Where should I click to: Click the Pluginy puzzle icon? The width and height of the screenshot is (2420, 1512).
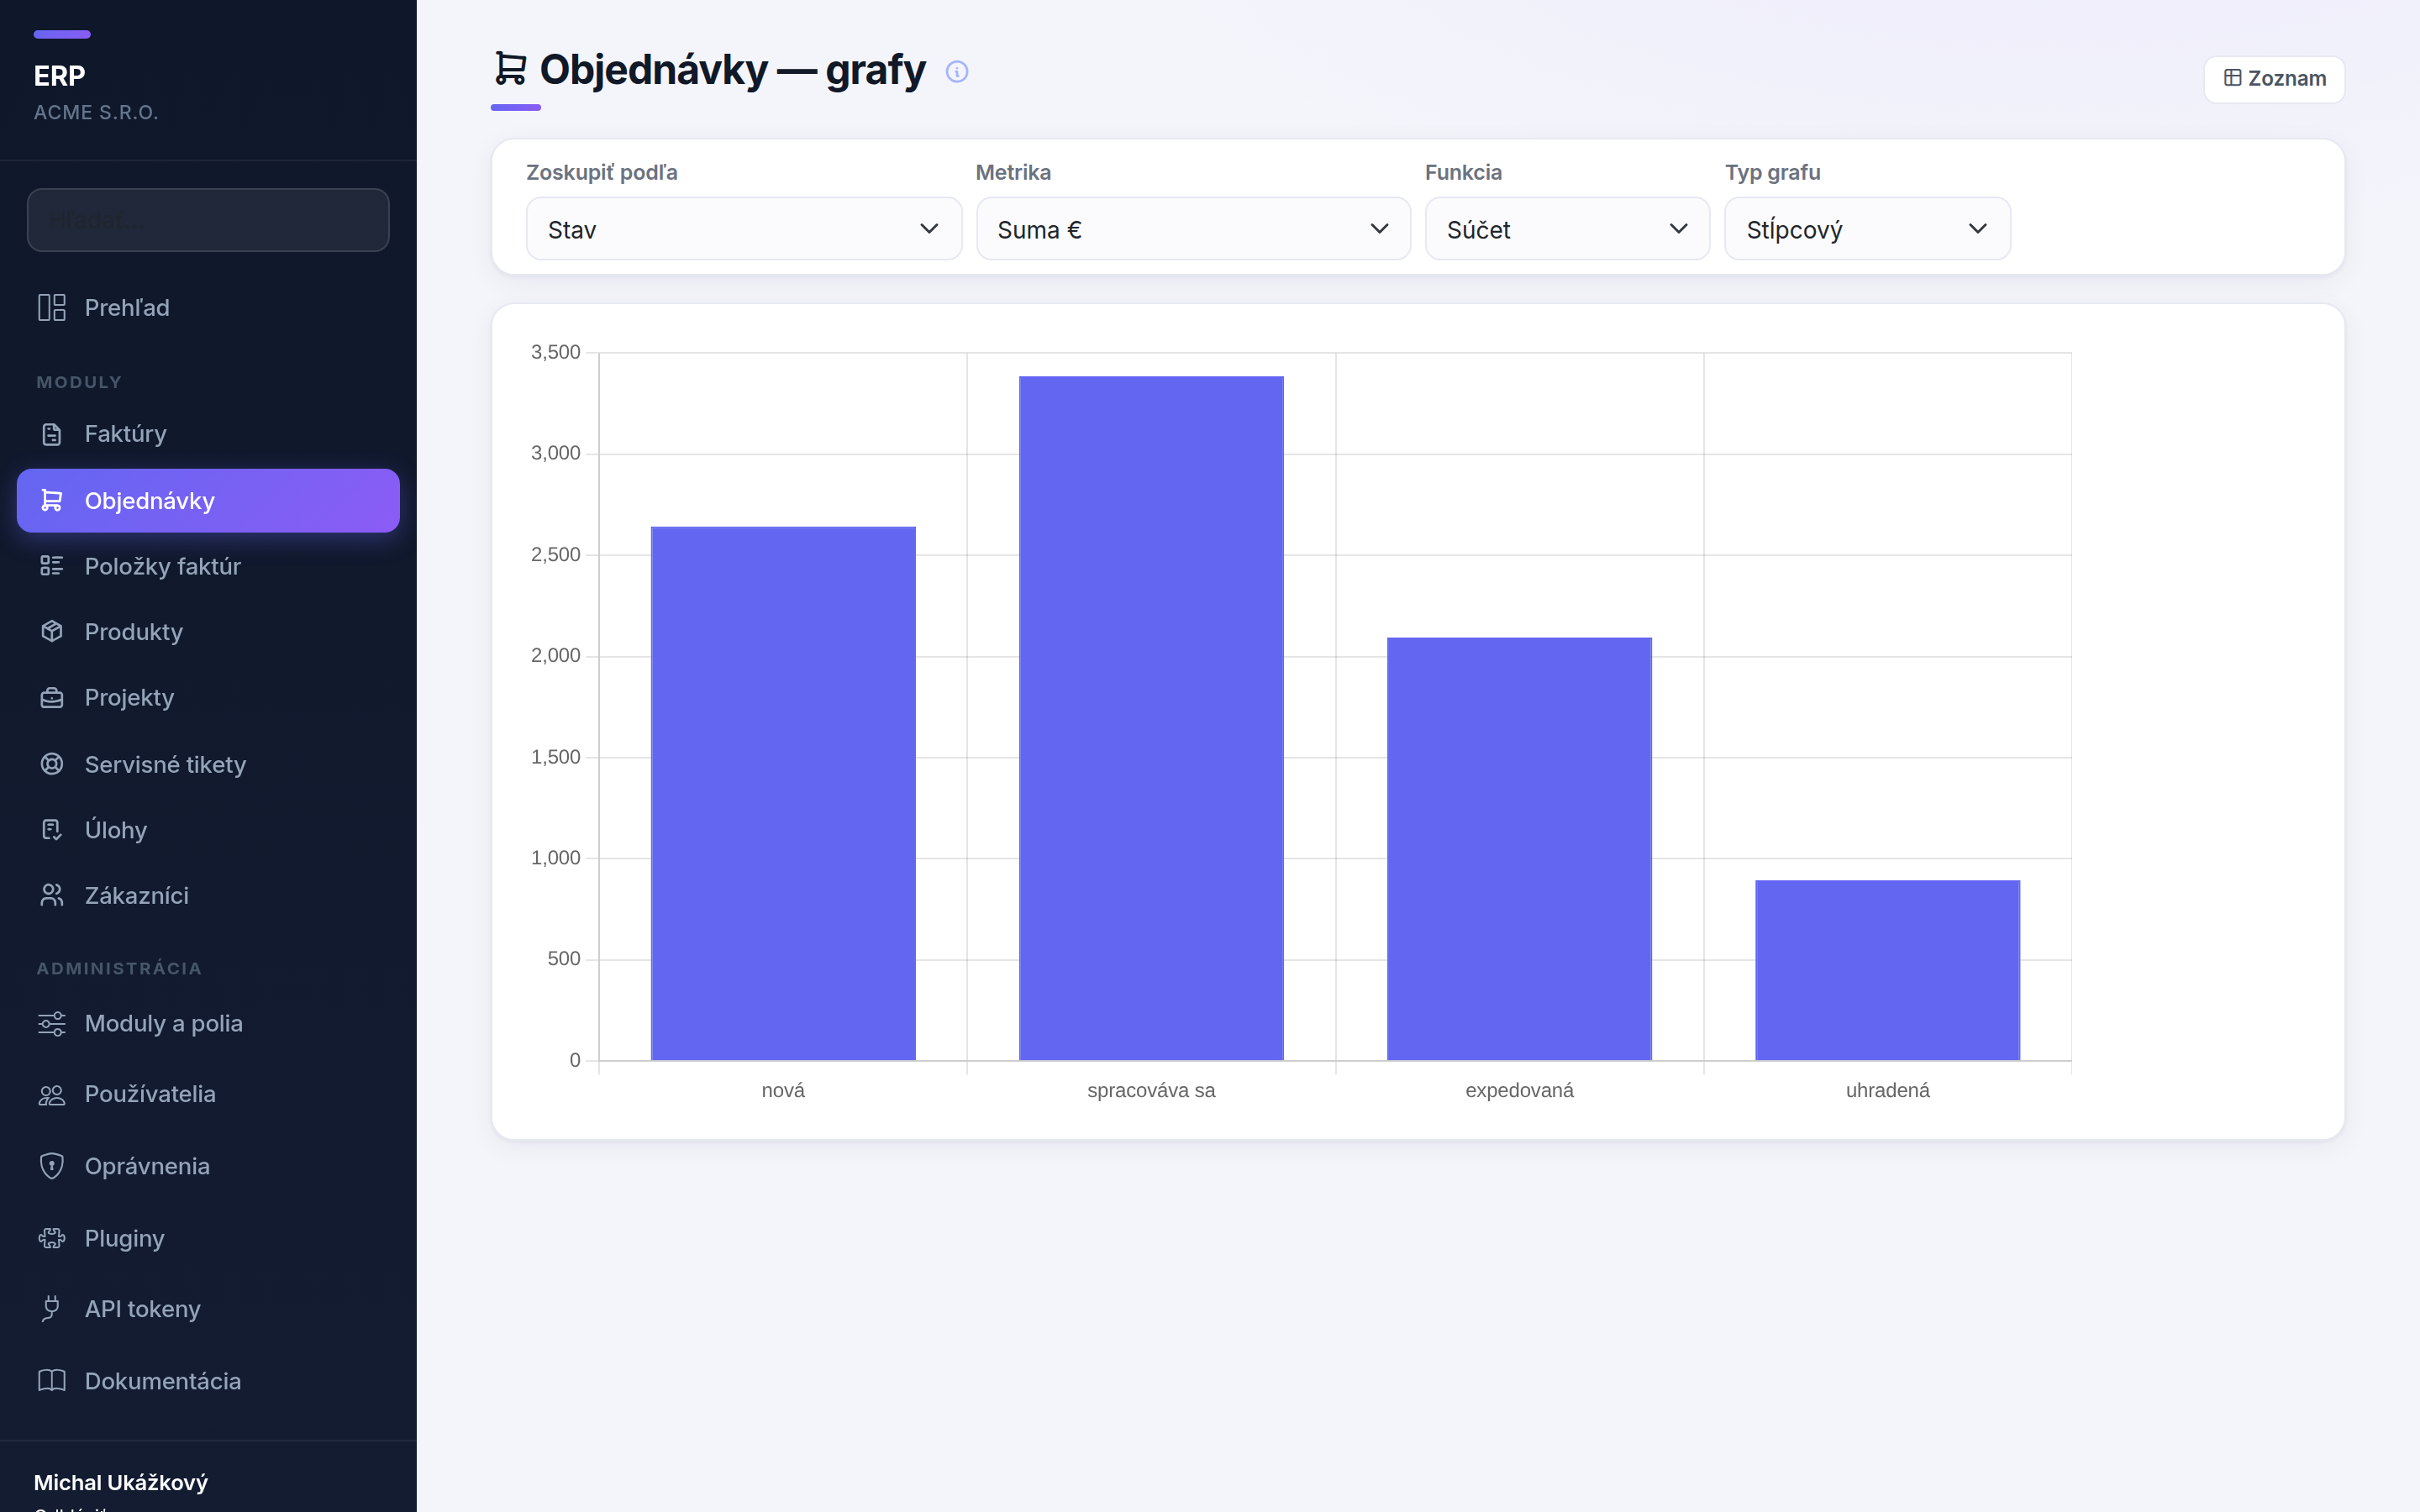click(52, 1238)
